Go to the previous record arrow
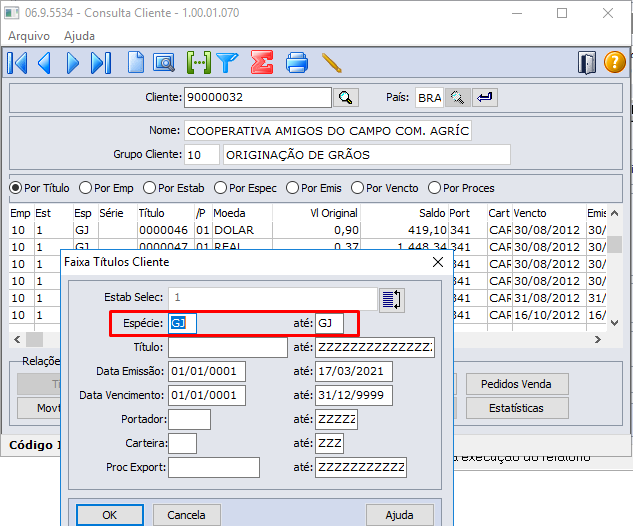Viewport: 633px width, 526px height. pos(44,63)
